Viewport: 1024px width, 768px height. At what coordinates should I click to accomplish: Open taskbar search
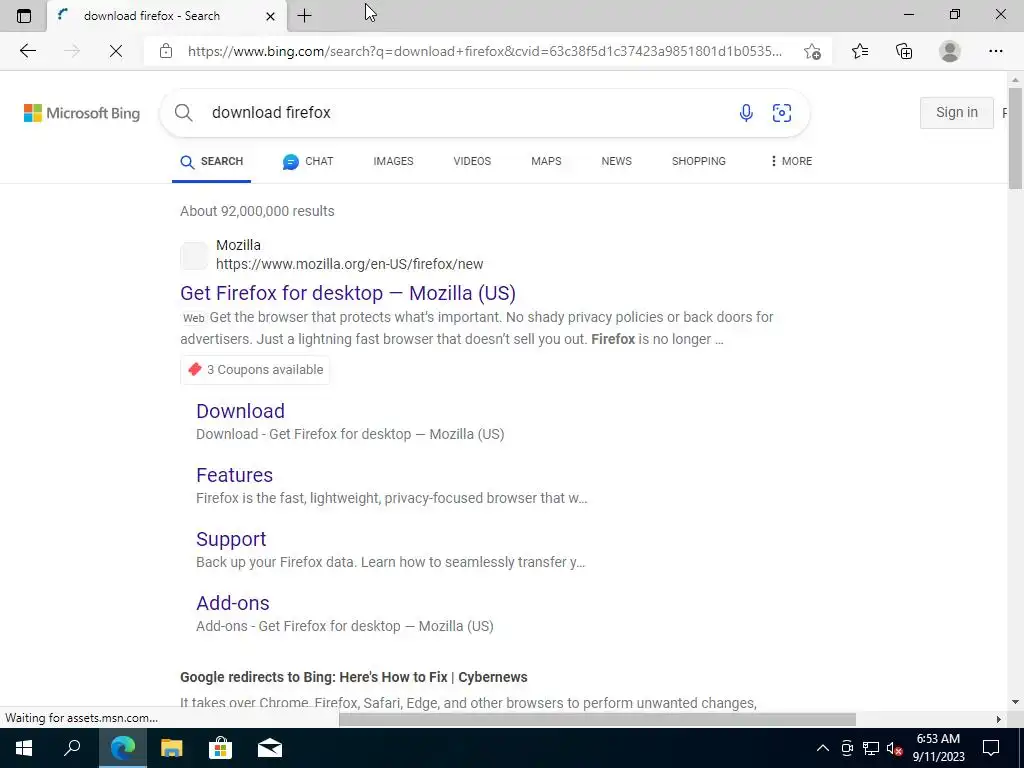(x=72, y=748)
